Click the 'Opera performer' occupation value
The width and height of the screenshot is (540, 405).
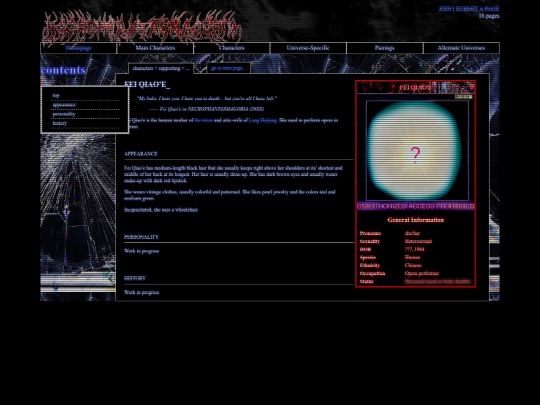(x=422, y=273)
